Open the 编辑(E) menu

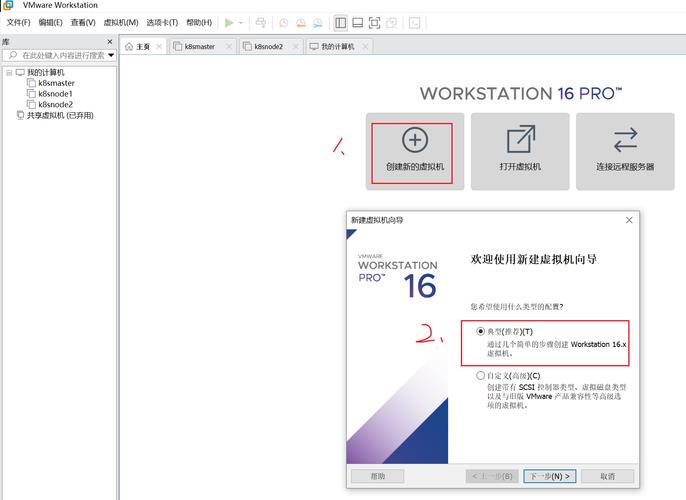[50, 22]
